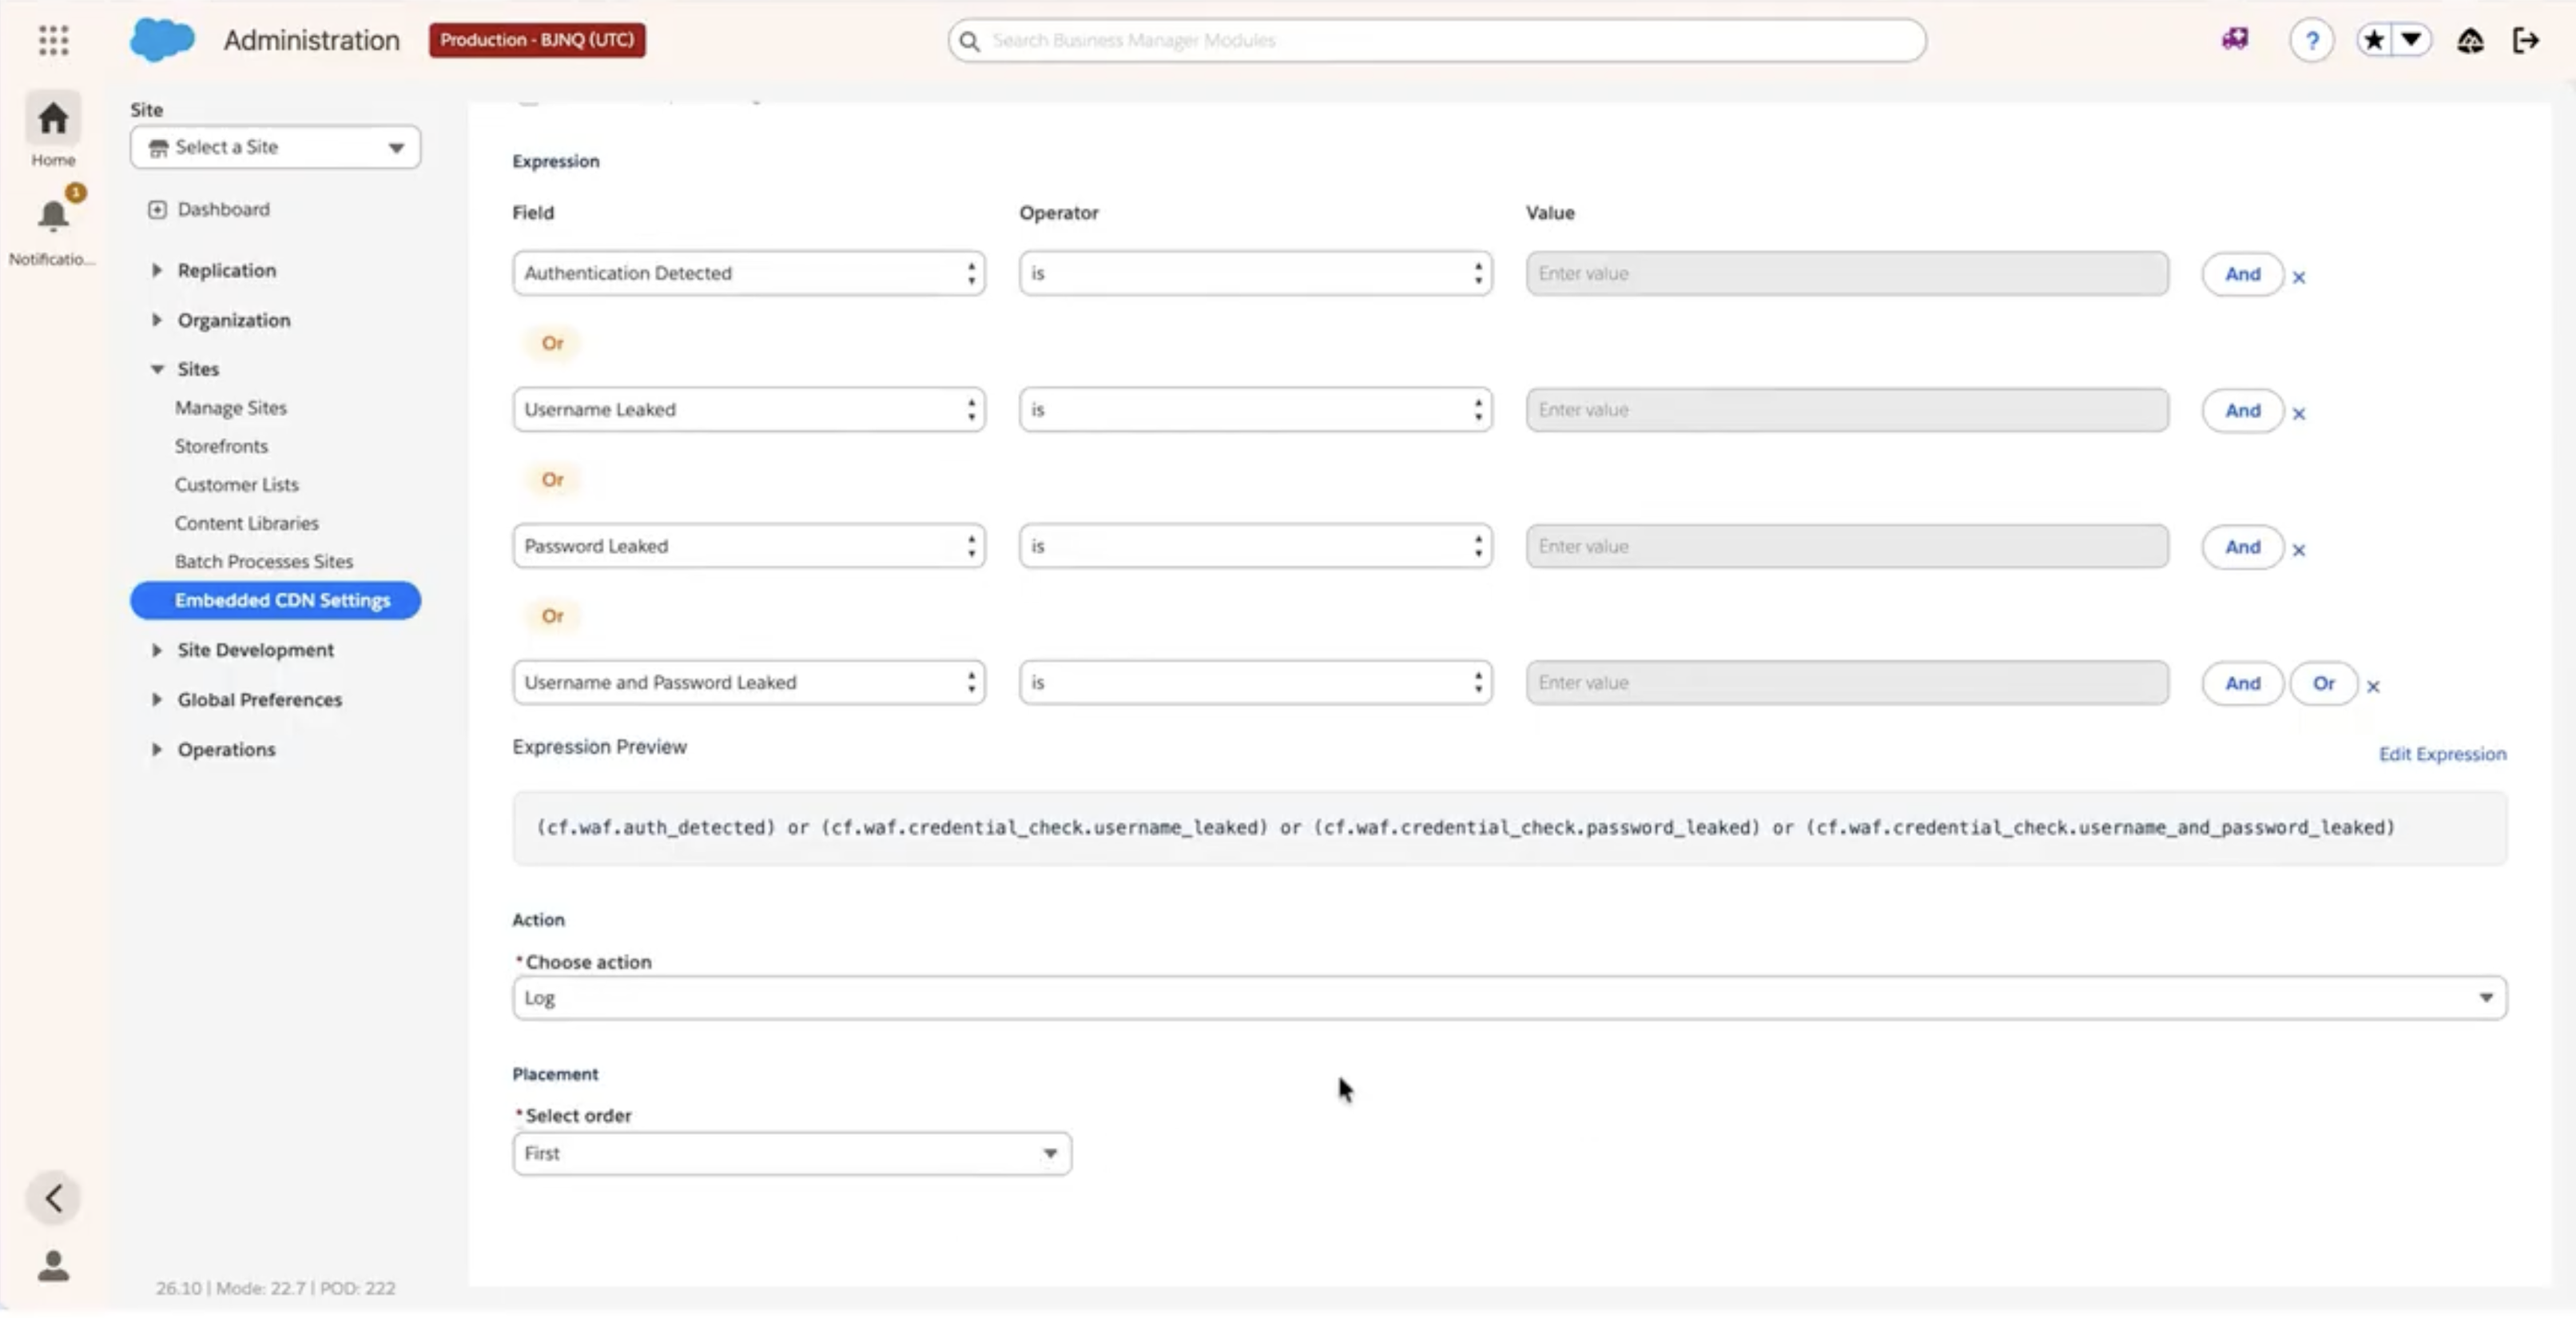This screenshot has width=2576, height=1318.
Task: Open Authentication Detected field dropdown
Action: [748, 273]
